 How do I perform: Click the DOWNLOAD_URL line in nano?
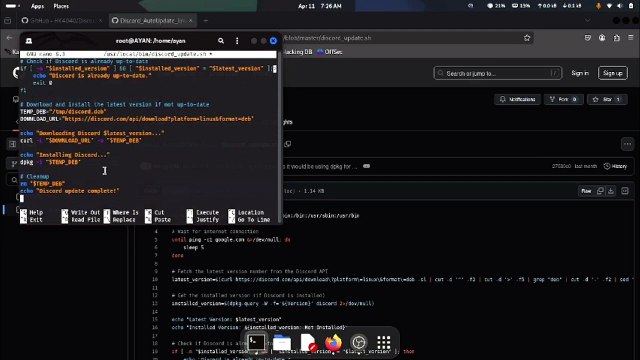[137, 119]
